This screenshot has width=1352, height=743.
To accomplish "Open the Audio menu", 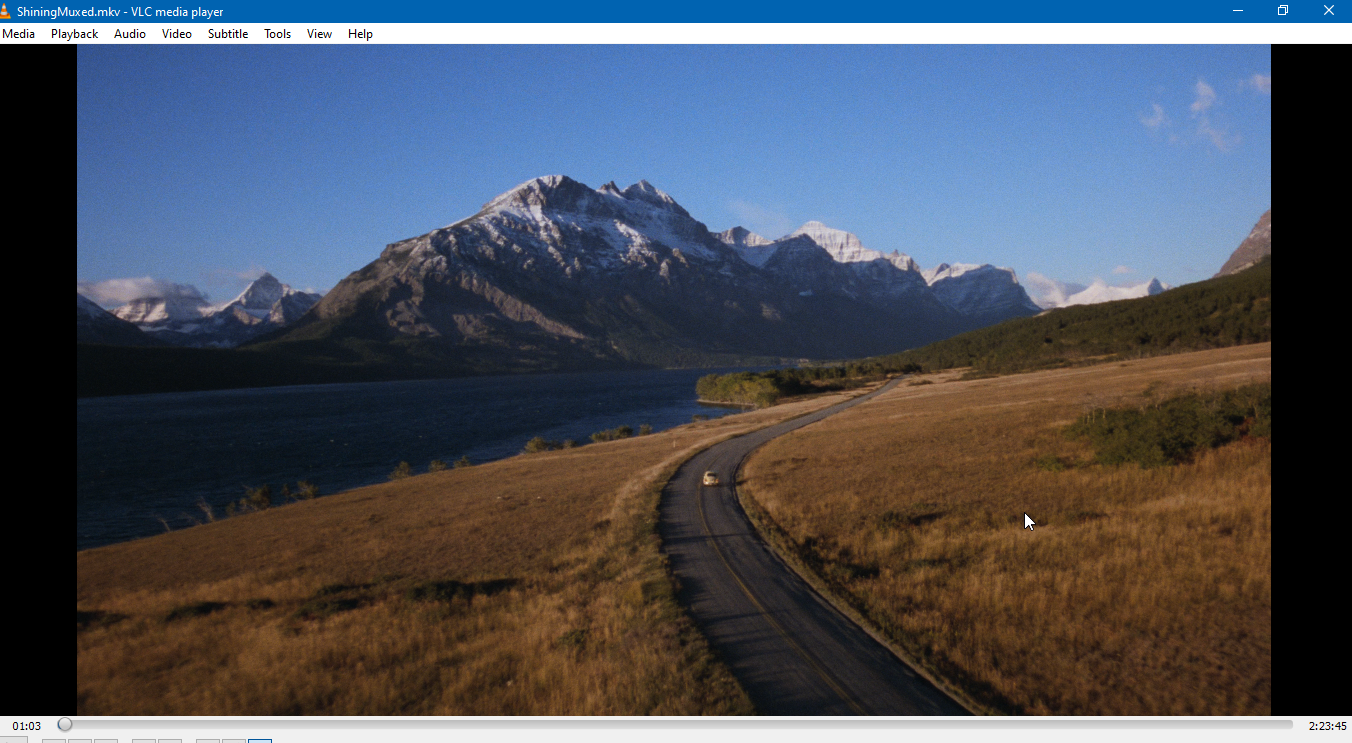I will pos(130,34).
